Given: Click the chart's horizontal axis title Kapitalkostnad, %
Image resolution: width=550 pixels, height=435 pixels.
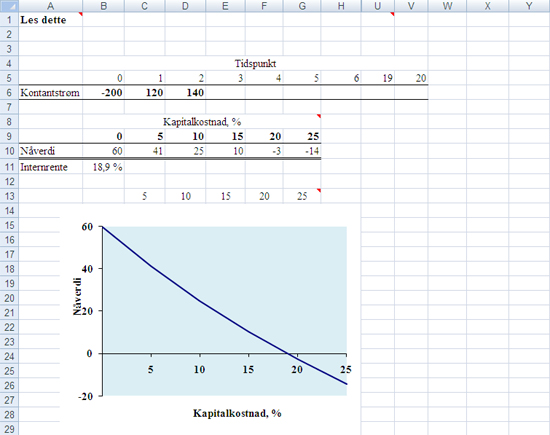Looking at the screenshot, I should tap(237, 413).
